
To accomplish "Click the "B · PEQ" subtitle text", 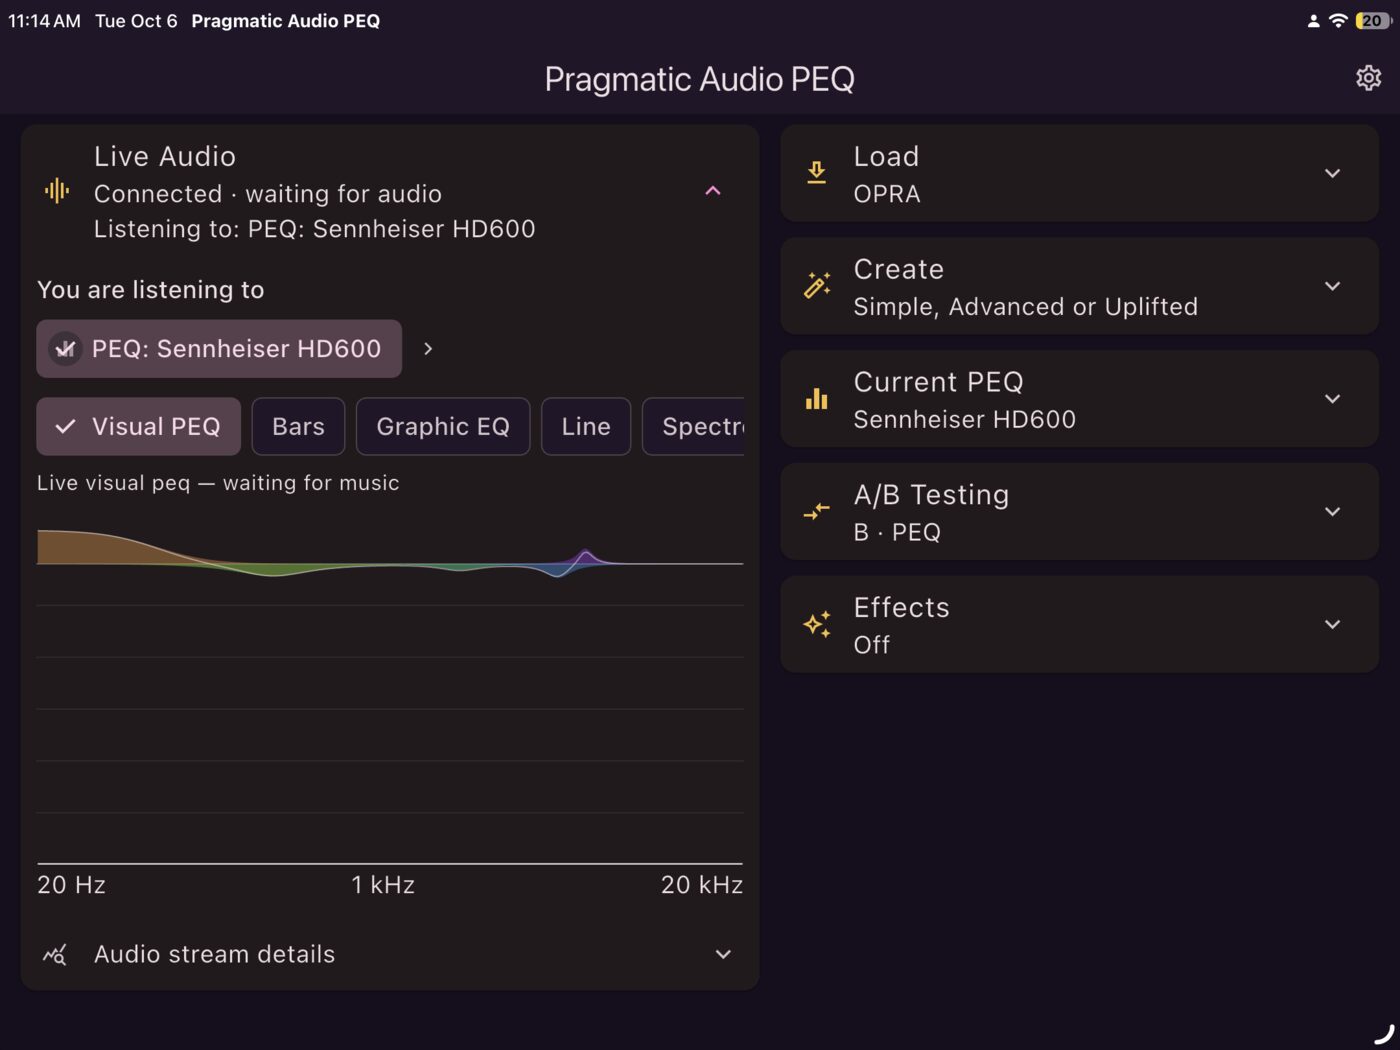I will pos(897,533).
